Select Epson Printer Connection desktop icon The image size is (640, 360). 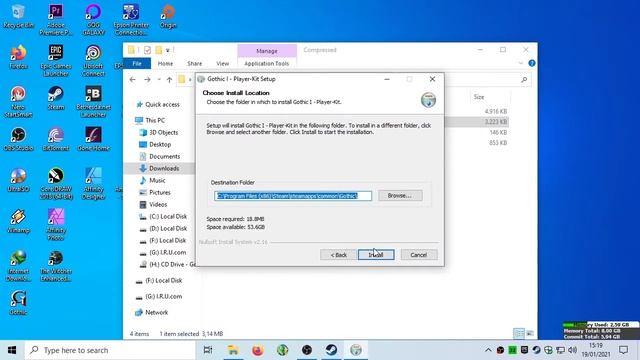click(131, 20)
